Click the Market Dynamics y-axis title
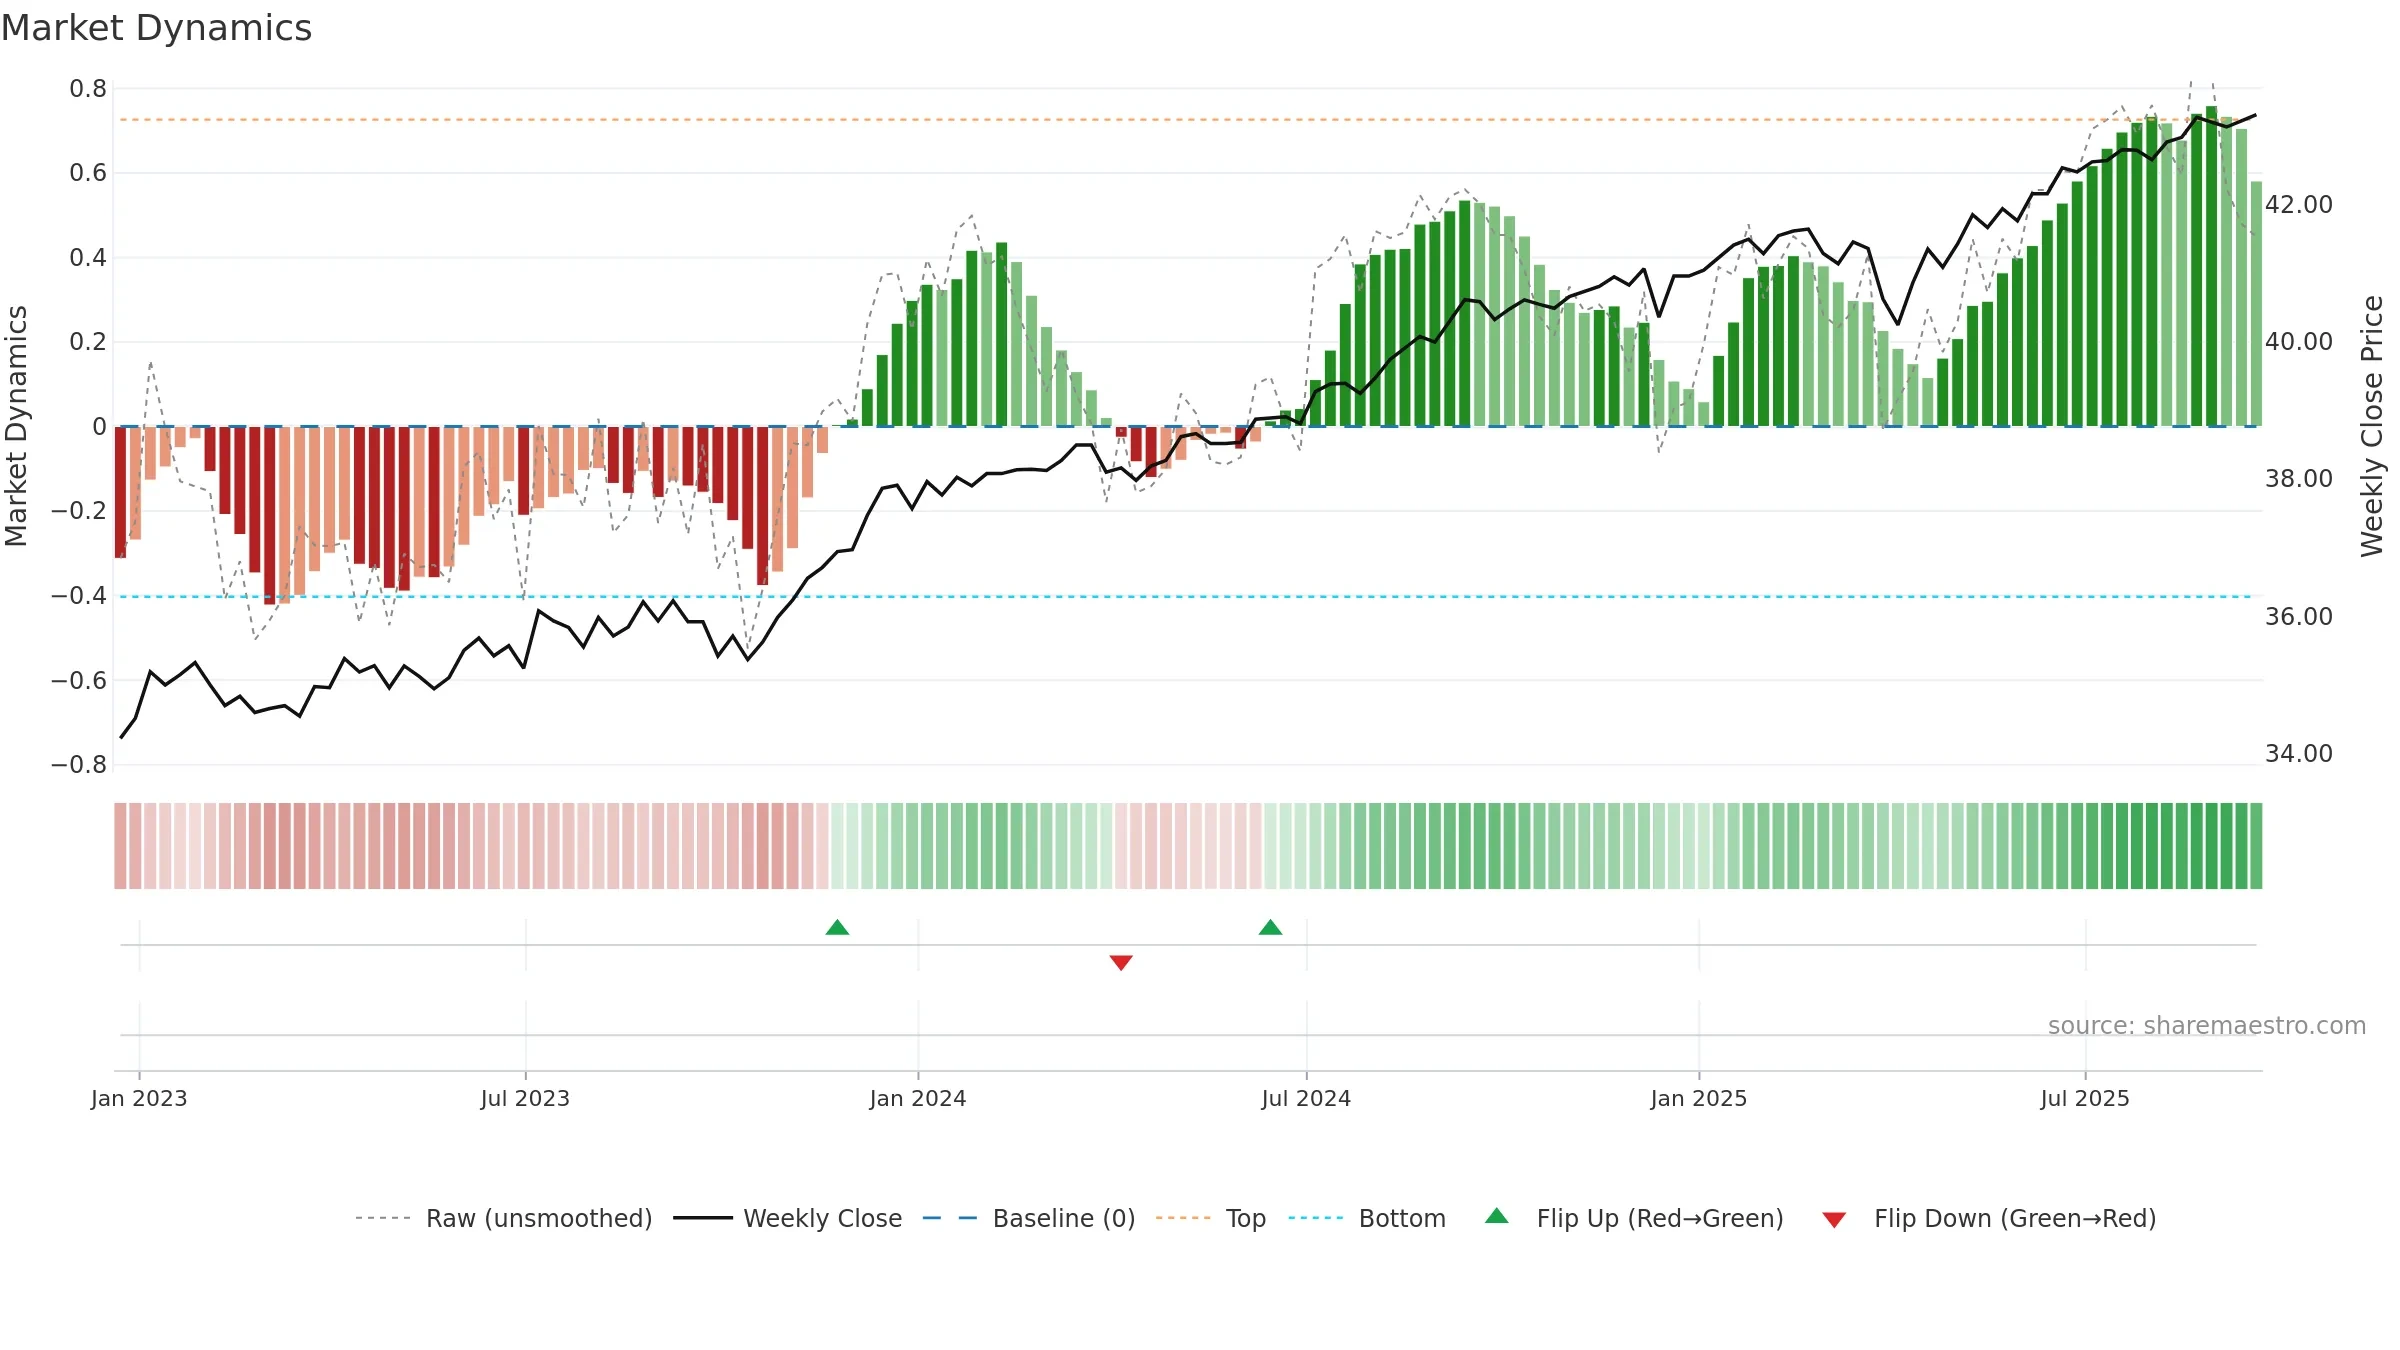 click(x=16, y=426)
